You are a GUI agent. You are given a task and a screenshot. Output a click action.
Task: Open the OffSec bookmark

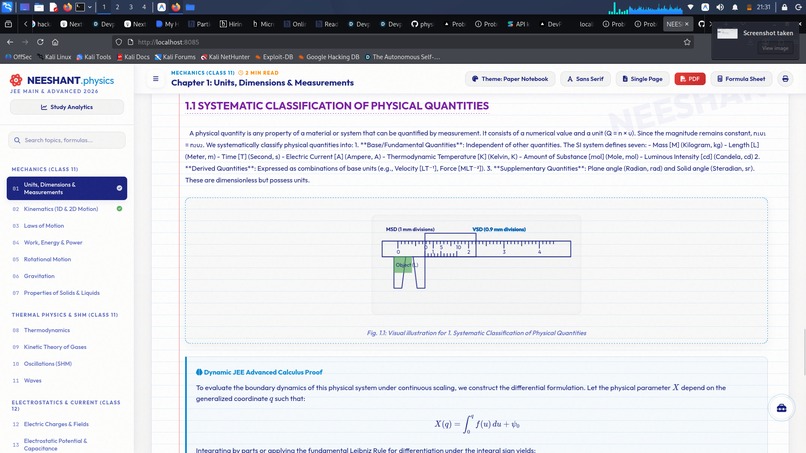click(18, 57)
